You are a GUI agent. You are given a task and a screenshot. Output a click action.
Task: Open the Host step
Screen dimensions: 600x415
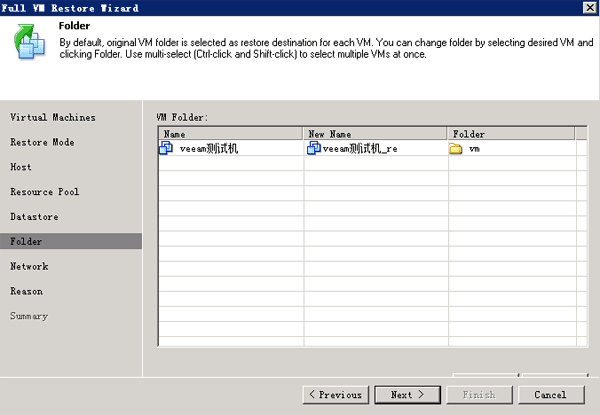21,167
